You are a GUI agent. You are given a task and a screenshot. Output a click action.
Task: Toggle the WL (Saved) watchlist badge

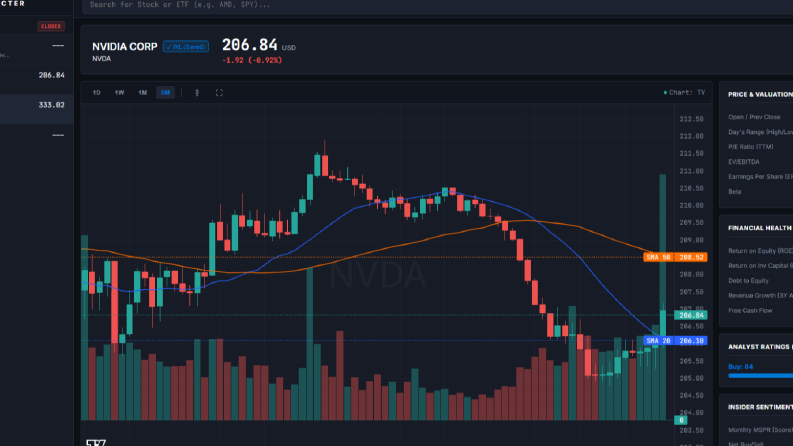186,47
